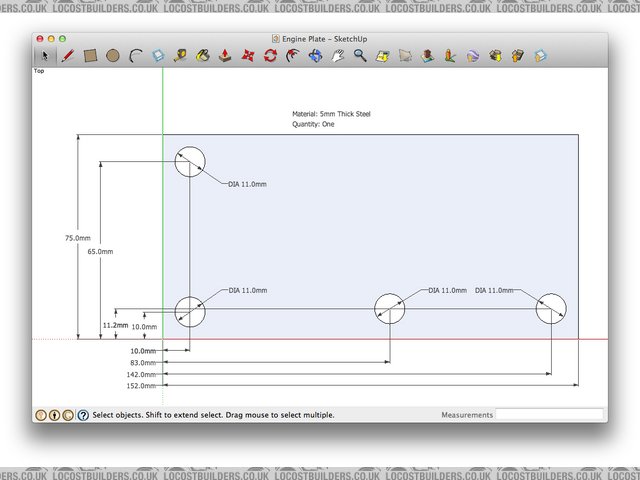
Task: Choose the Pan hand tool
Action: coord(338,56)
